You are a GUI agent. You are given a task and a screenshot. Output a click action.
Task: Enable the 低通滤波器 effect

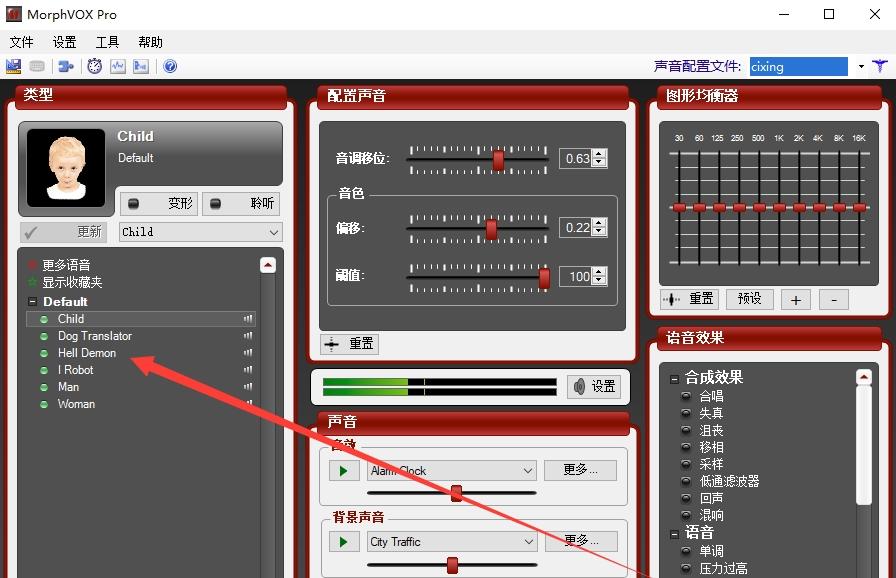click(686, 481)
